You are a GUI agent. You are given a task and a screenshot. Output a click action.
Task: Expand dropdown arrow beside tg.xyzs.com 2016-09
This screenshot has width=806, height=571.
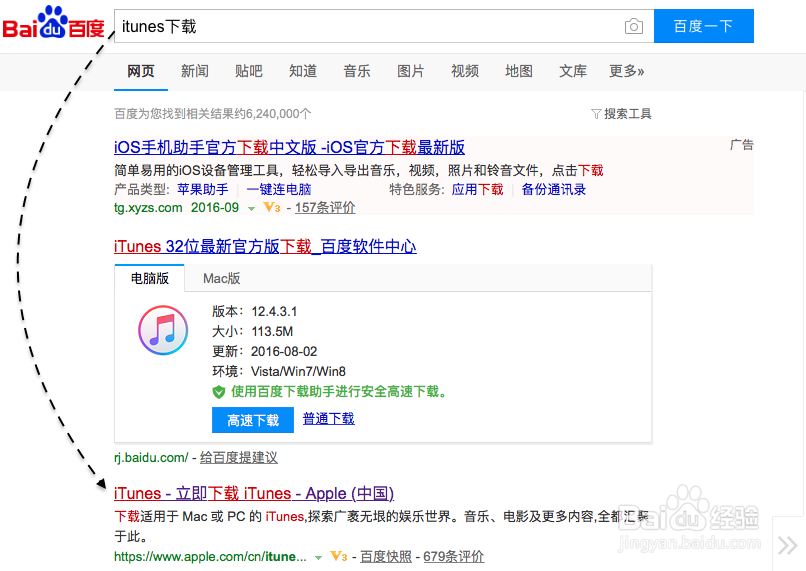(251, 209)
